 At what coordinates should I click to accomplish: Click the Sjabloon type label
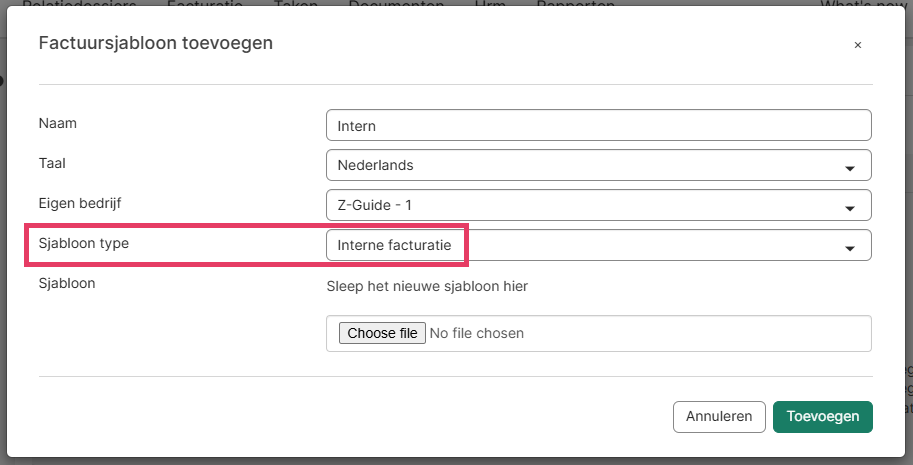83,243
